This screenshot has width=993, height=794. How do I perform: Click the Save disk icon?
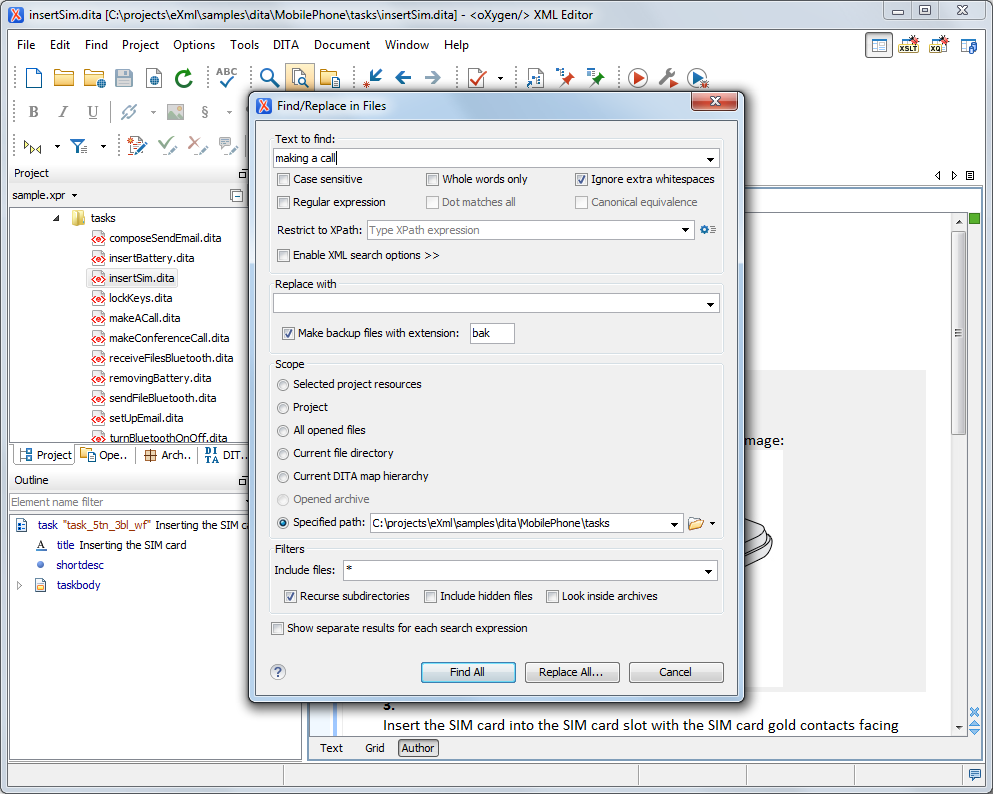point(124,78)
